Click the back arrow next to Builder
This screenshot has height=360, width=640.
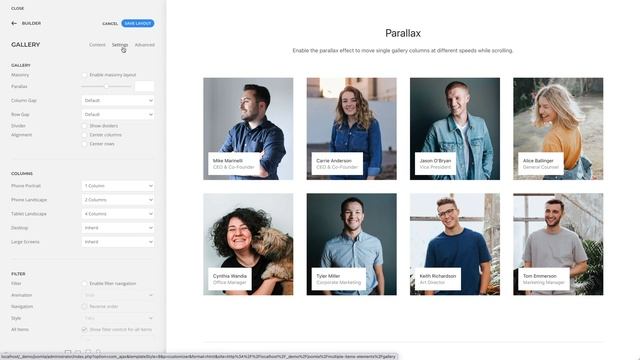(14, 23)
